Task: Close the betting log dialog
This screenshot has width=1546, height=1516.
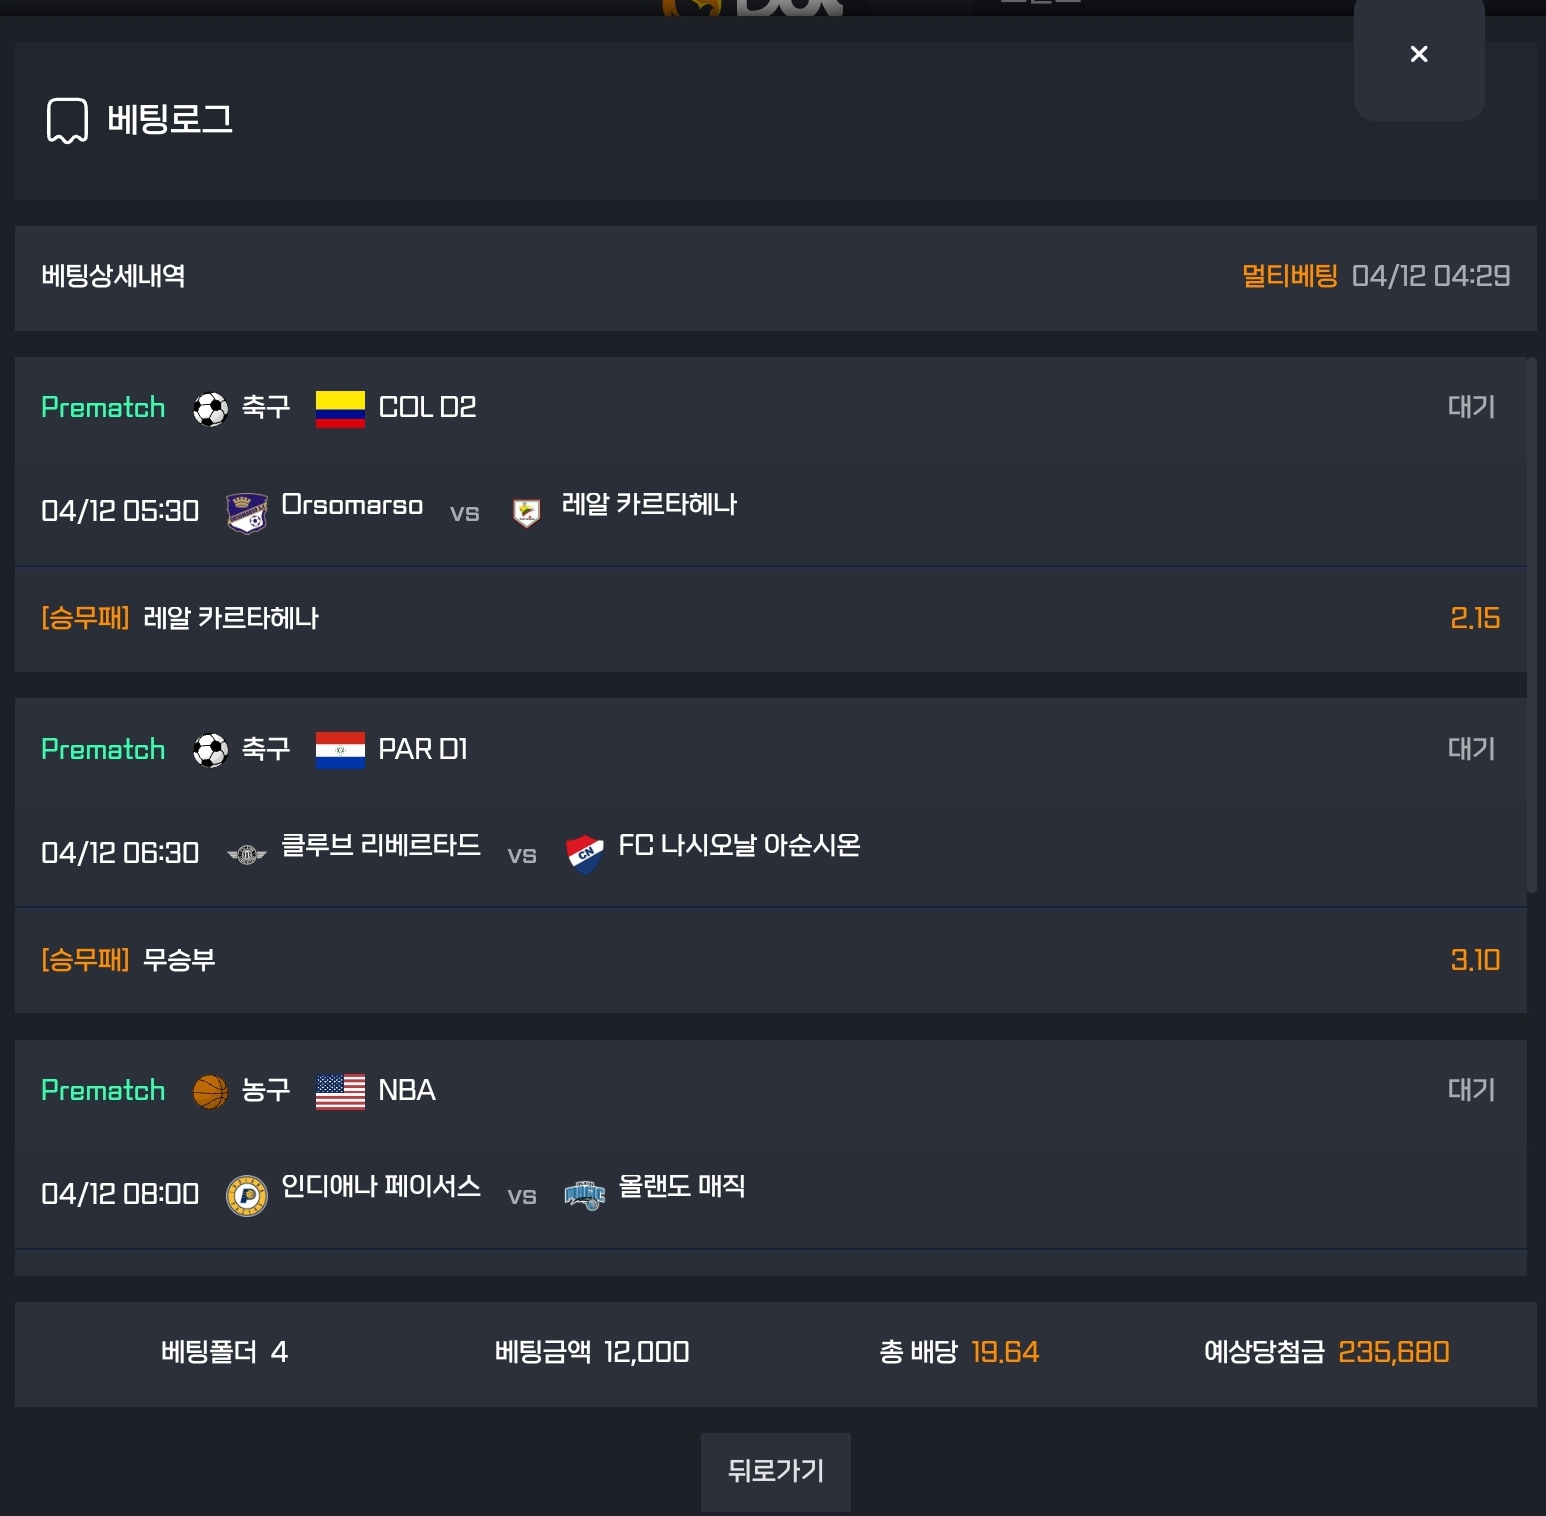Action: (1418, 54)
